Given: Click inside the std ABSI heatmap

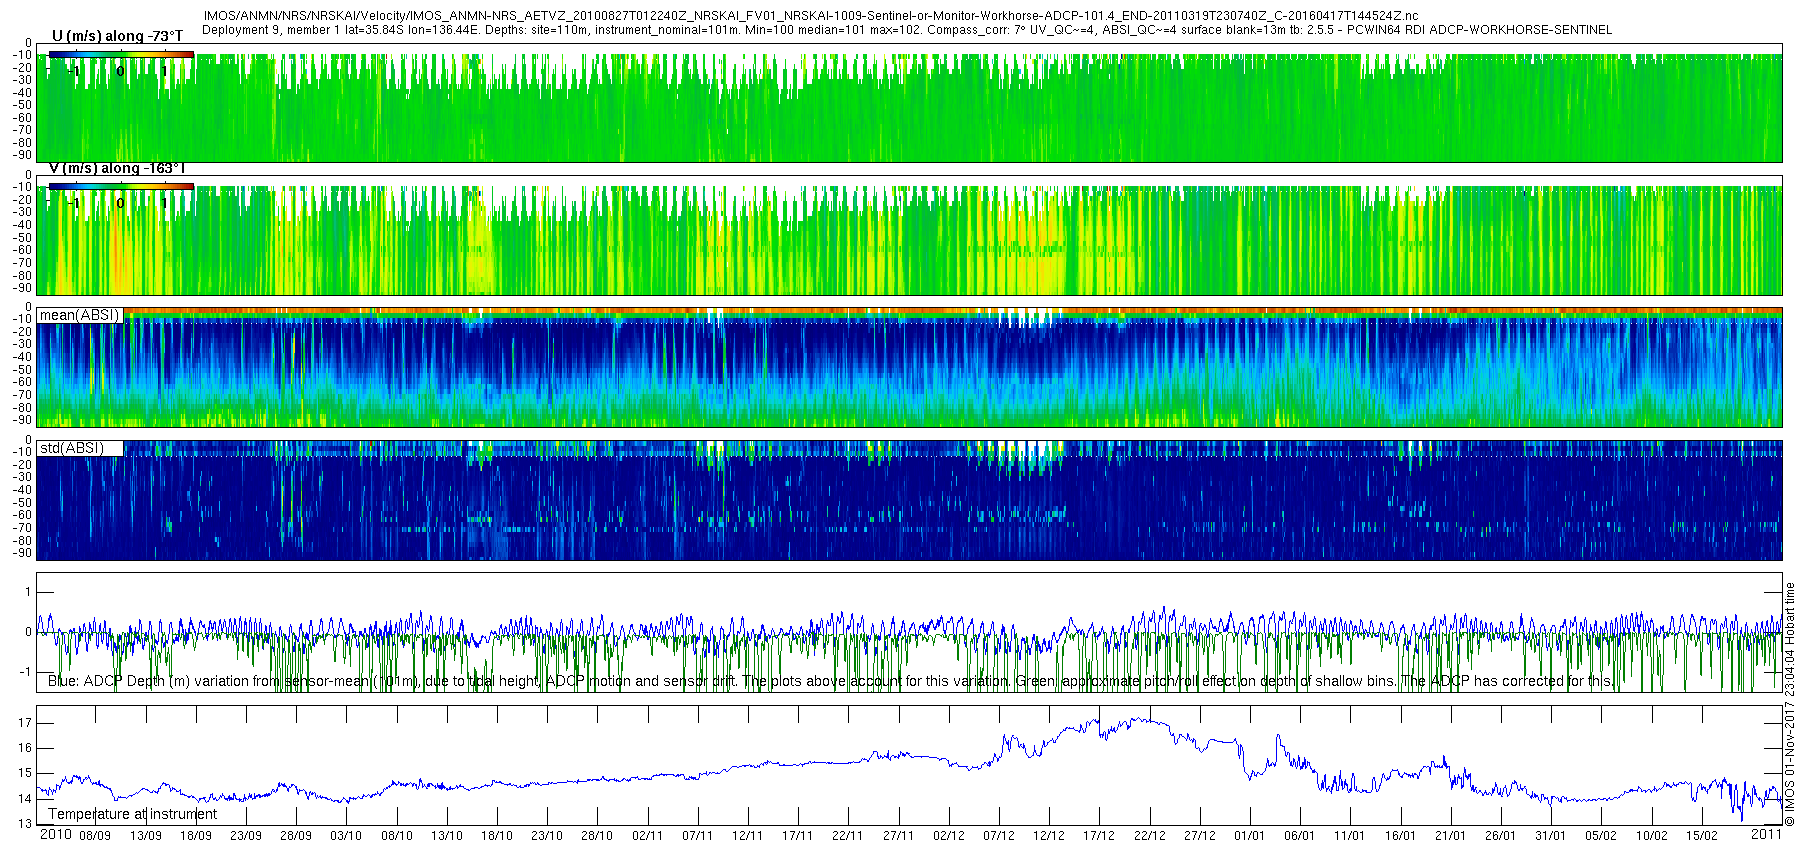Looking at the screenshot, I should pos(909,500).
